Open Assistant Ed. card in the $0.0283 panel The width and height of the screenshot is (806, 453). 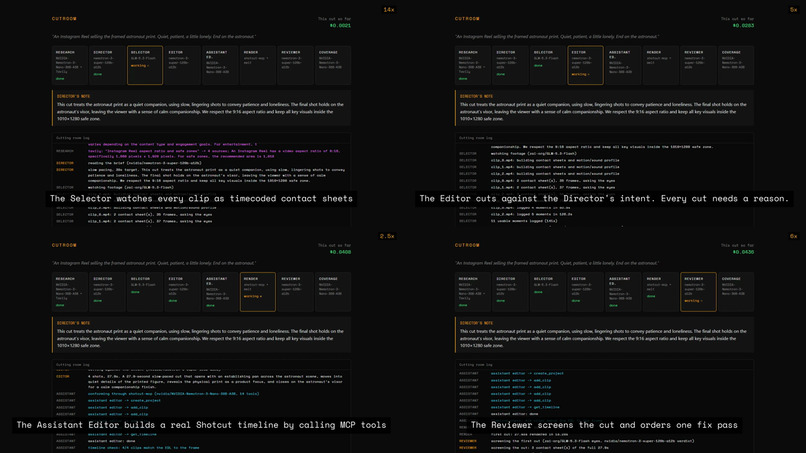click(x=623, y=65)
